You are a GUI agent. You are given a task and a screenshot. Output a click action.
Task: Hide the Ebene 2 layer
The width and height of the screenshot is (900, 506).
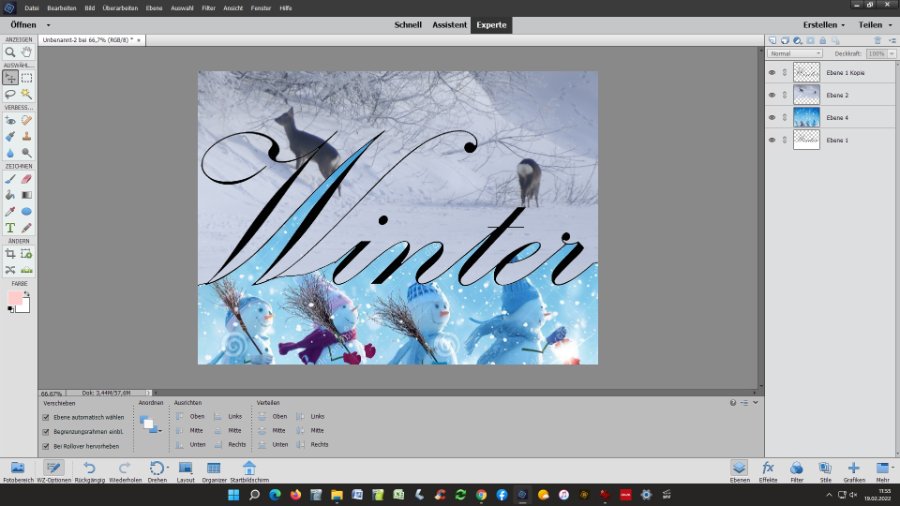[x=772, y=95]
